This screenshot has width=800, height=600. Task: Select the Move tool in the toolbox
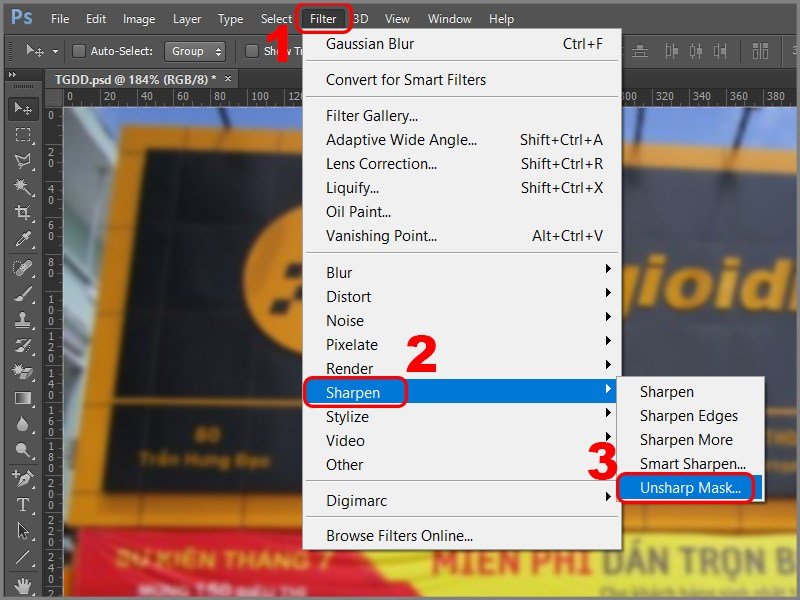[23, 108]
